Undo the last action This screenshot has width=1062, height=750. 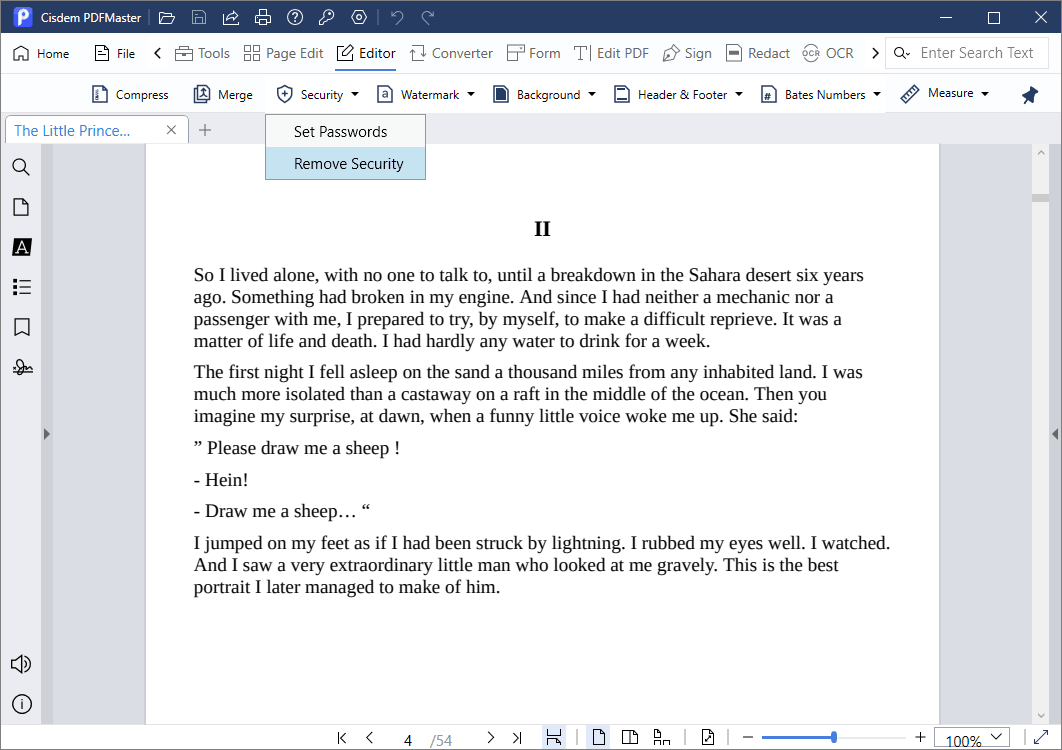point(398,18)
